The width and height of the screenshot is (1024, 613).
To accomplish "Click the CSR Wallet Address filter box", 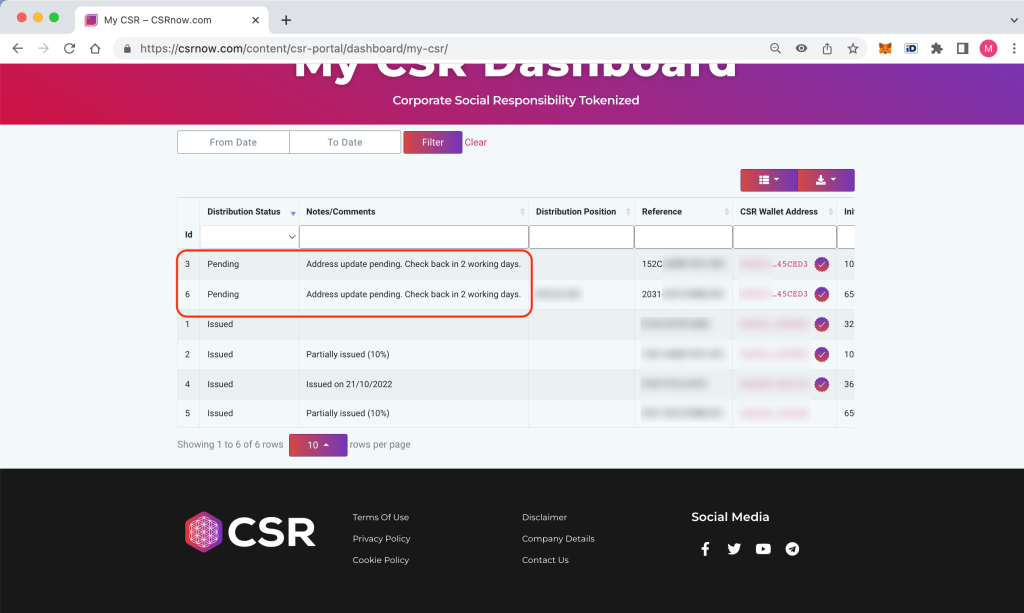I will coord(784,237).
